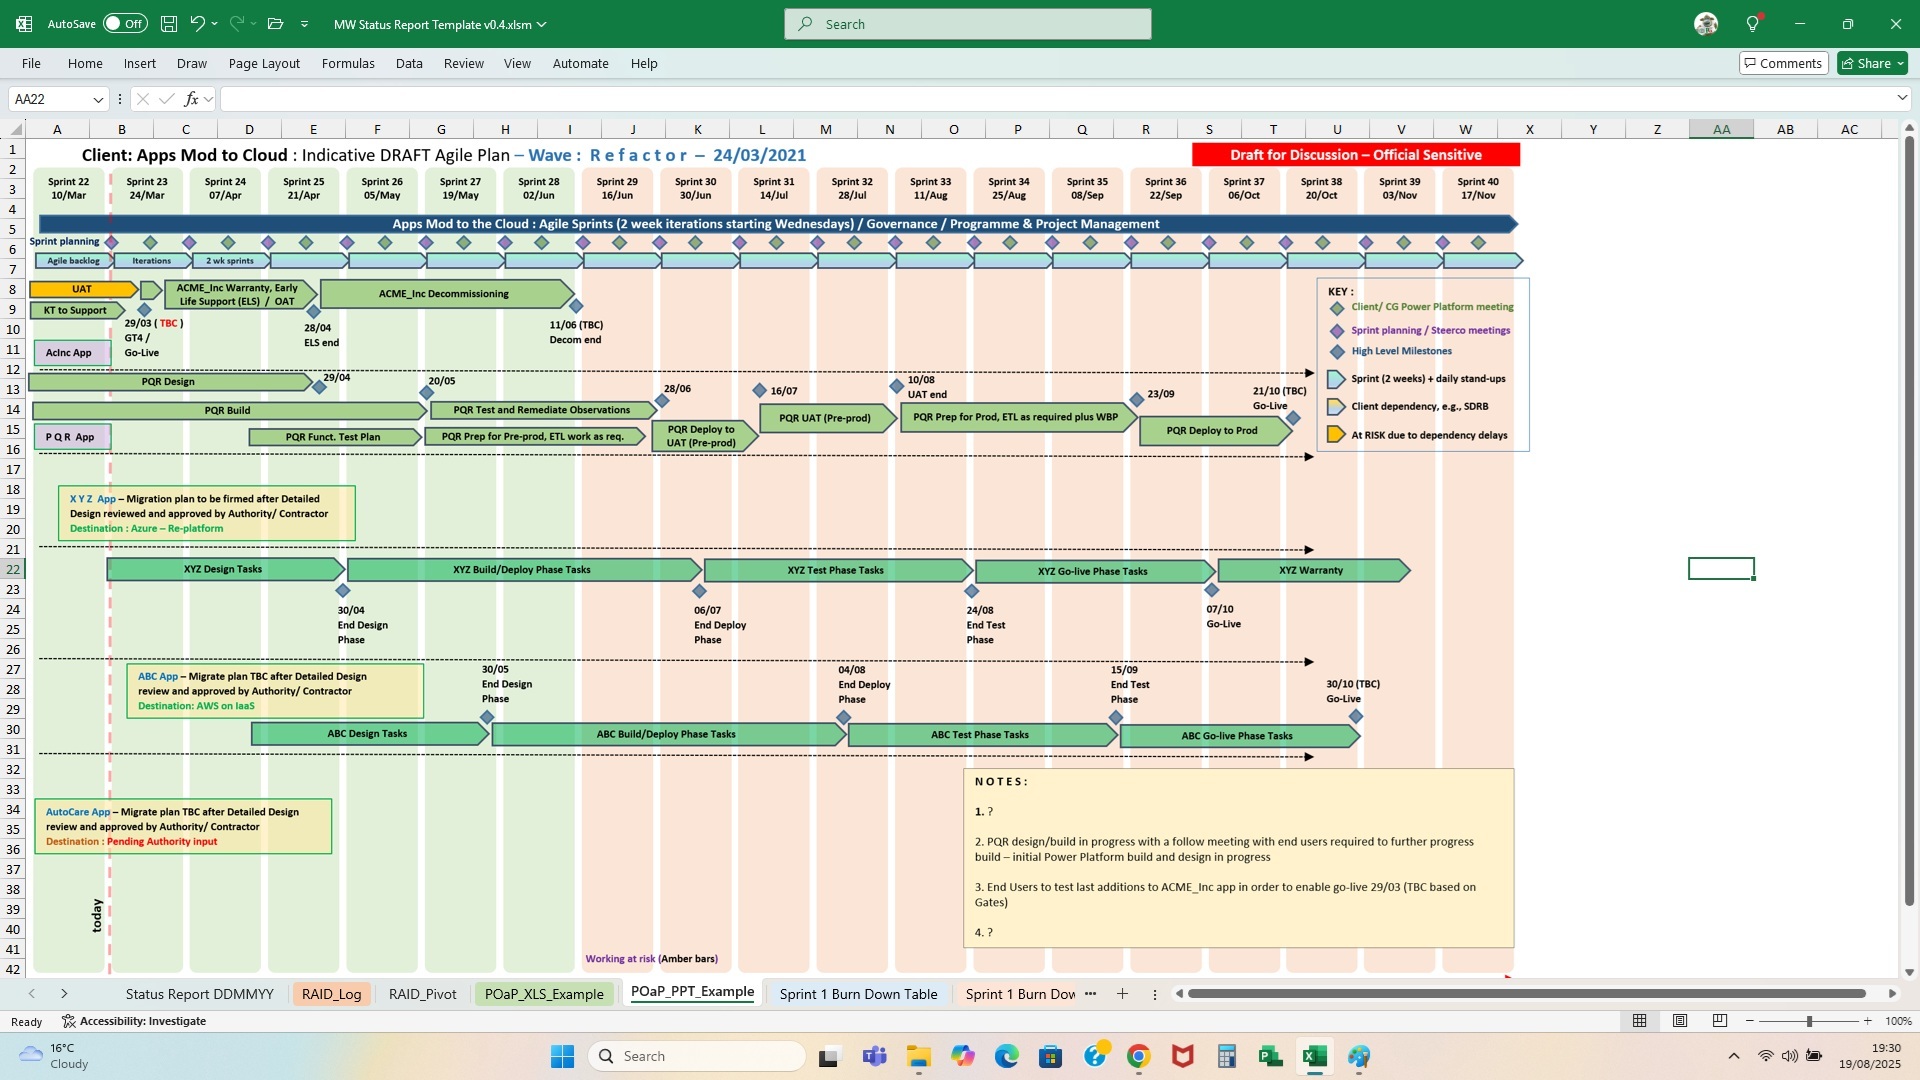
Task: Click the Redo icon
Action: click(x=236, y=23)
